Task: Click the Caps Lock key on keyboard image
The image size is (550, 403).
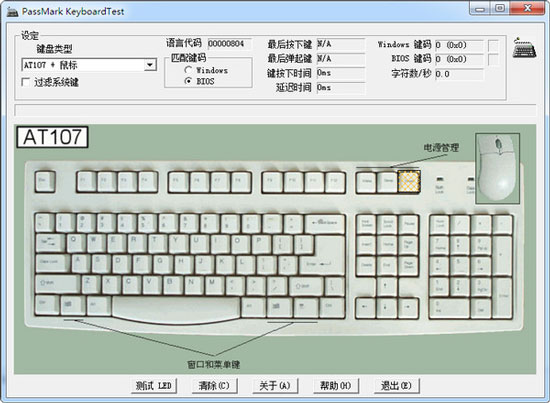Action: point(53,263)
